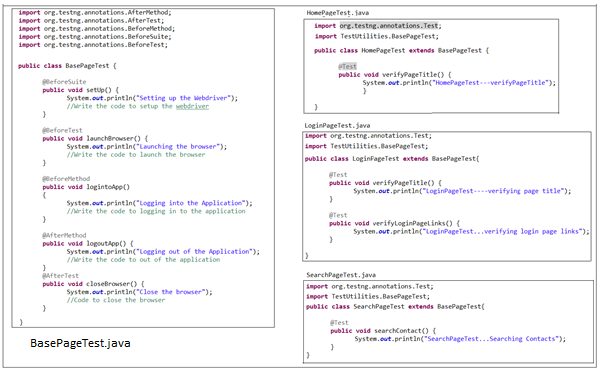Click the comment about launching the browser
Image resolution: width=602 pixels, height=373 pixels.
136,154
